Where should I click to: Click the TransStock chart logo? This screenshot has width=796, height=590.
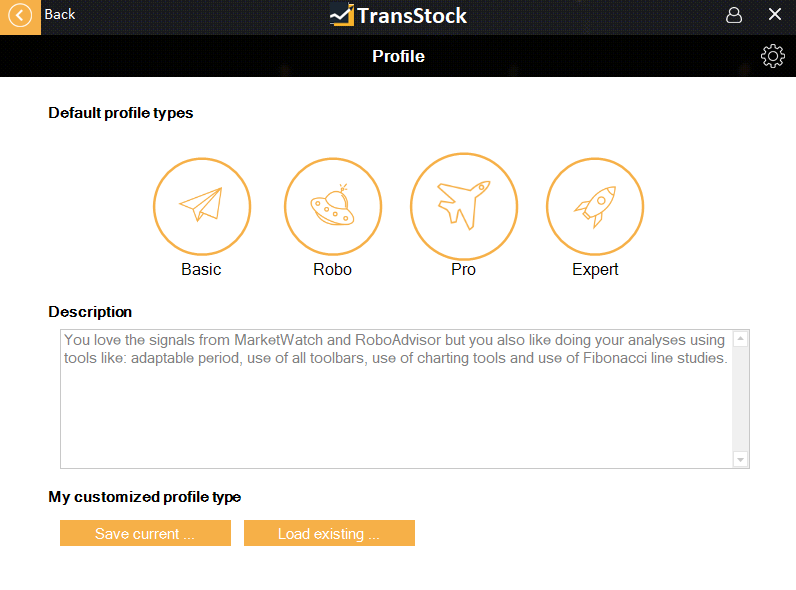(x=342, y=15)
